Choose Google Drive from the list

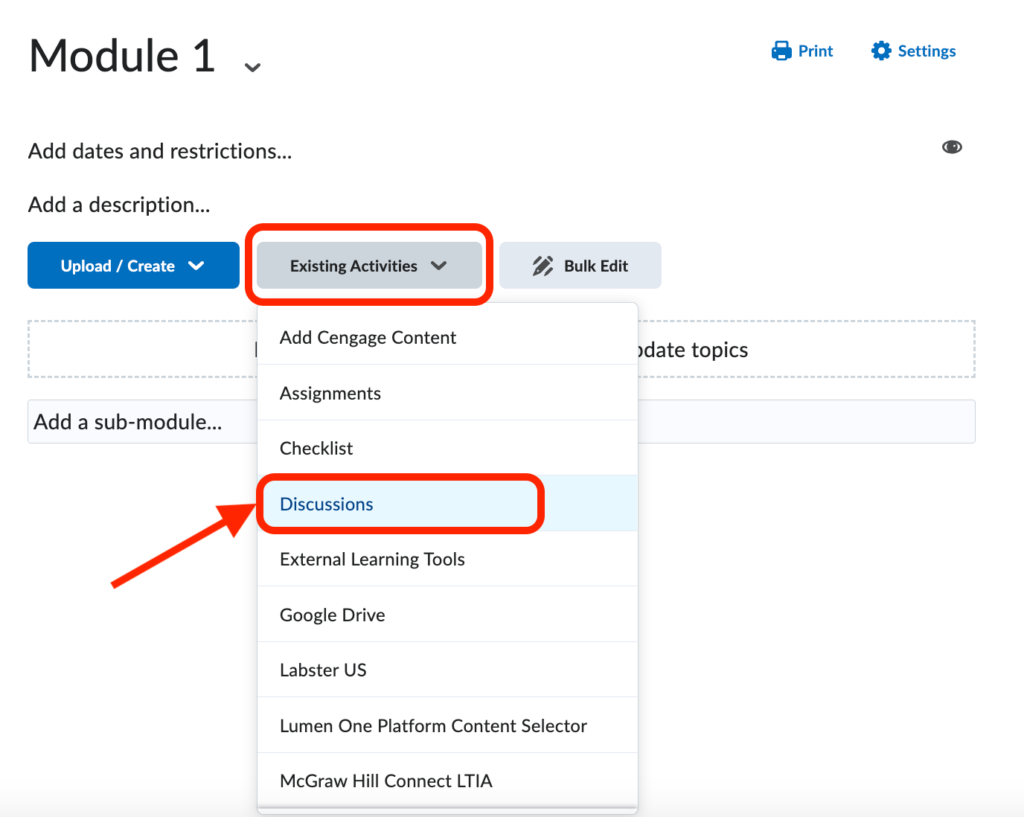[x=332, y=615]
